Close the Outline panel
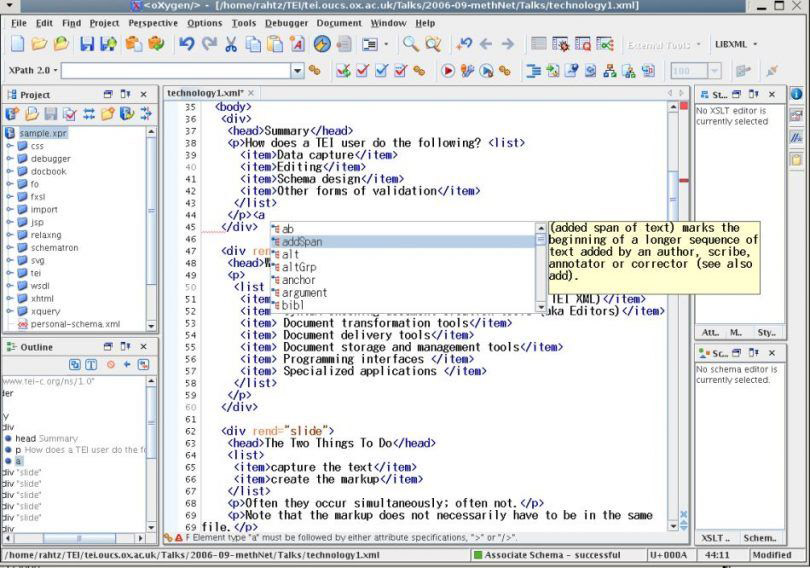The width and height of the screenshot is (810, 568). point(144,346)
